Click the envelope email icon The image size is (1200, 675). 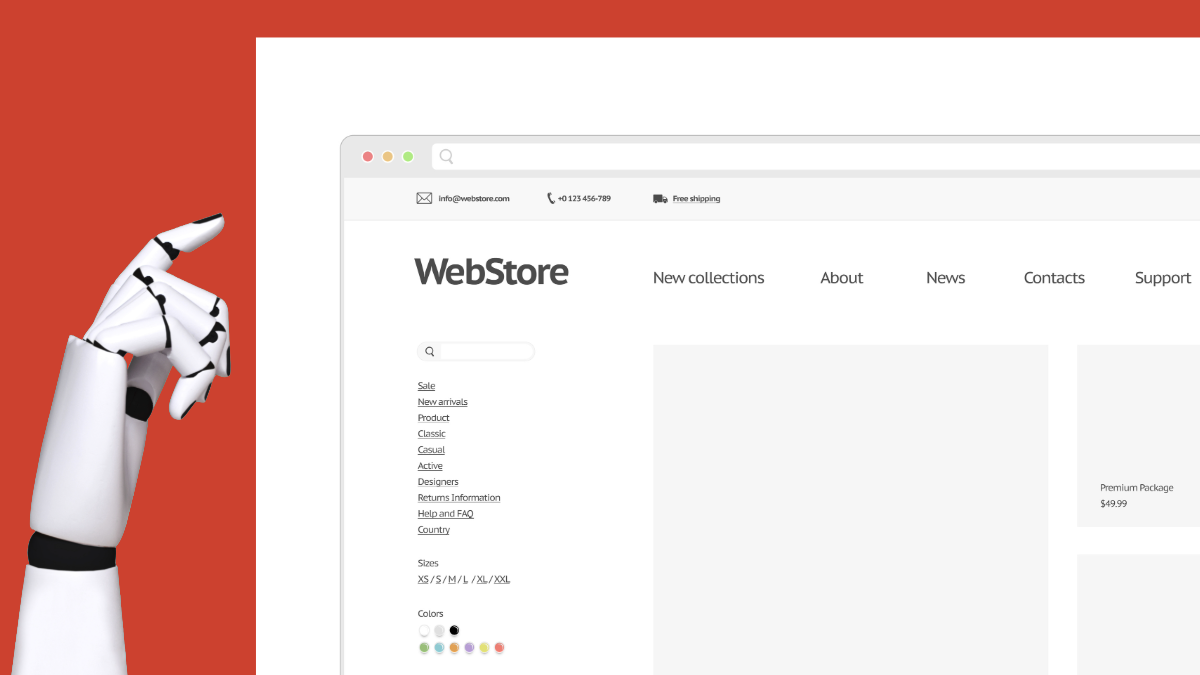point(424,197)
